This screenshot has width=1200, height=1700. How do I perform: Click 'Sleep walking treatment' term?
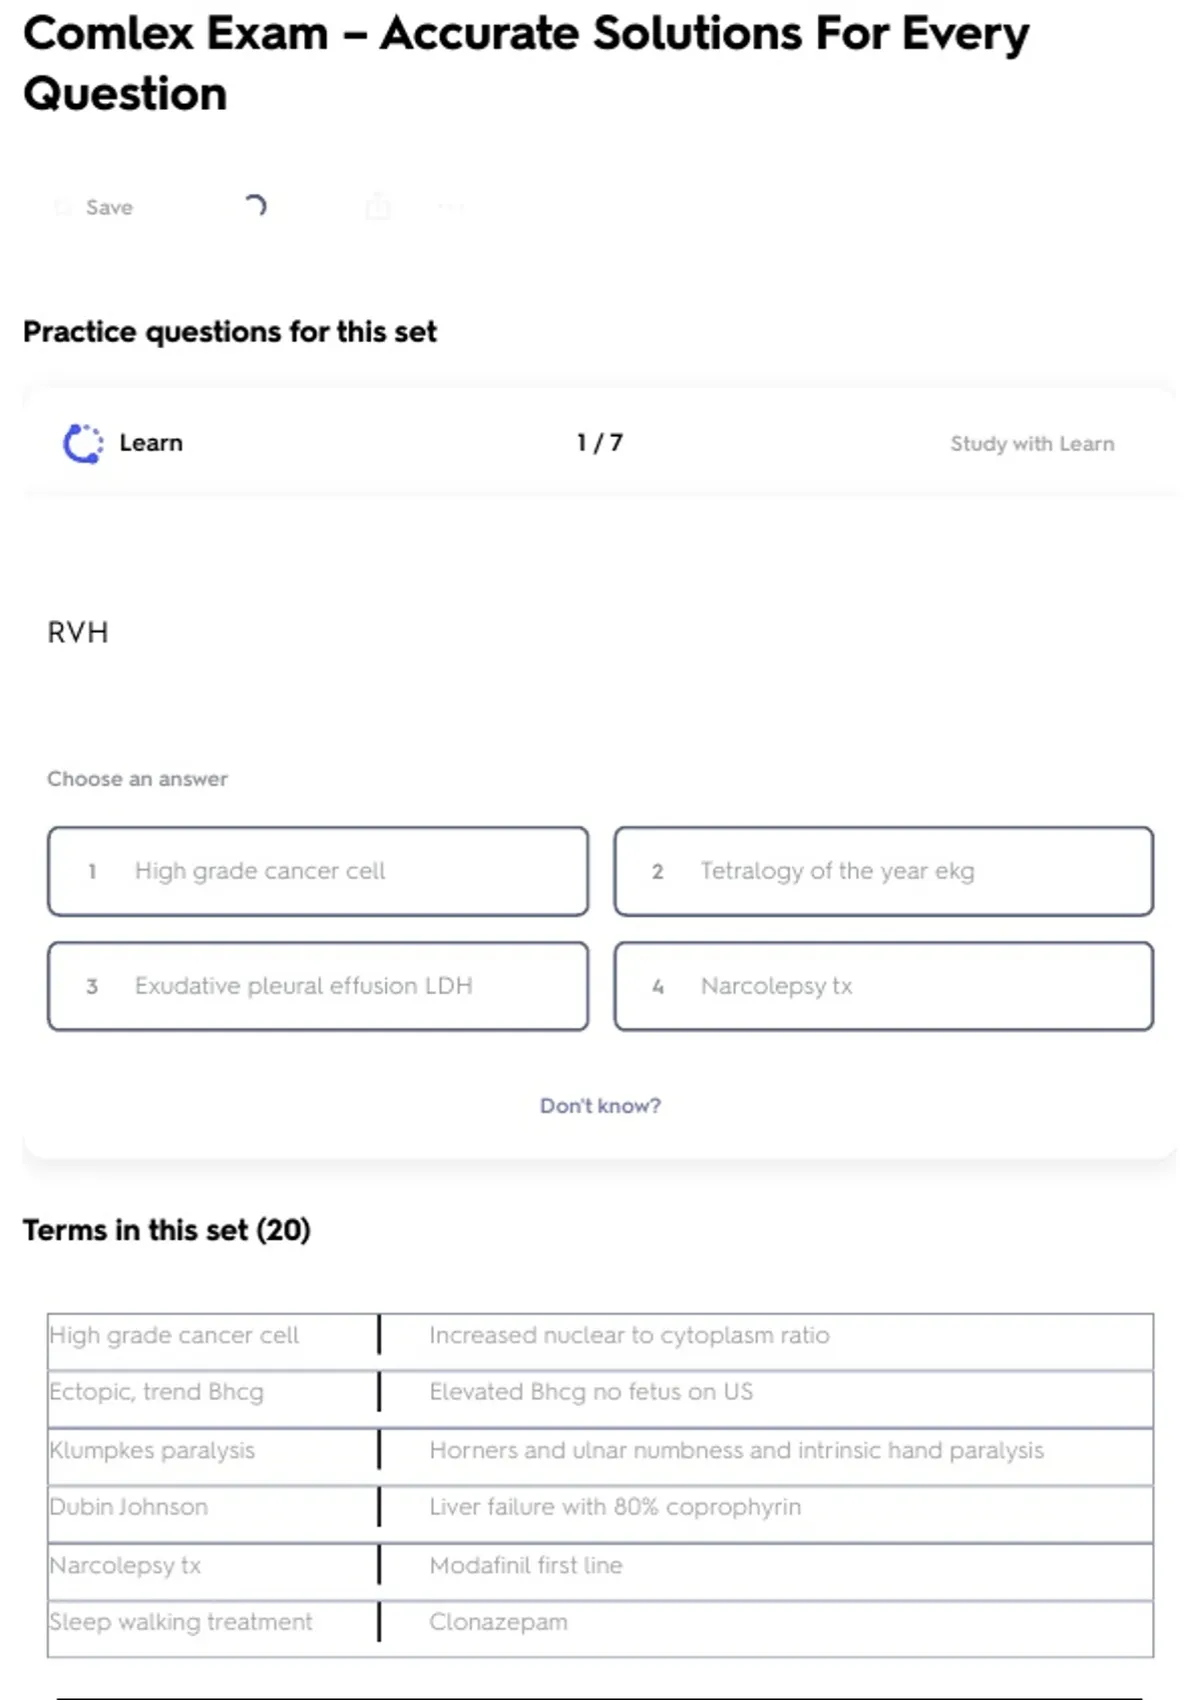(x=181, y=1622)
